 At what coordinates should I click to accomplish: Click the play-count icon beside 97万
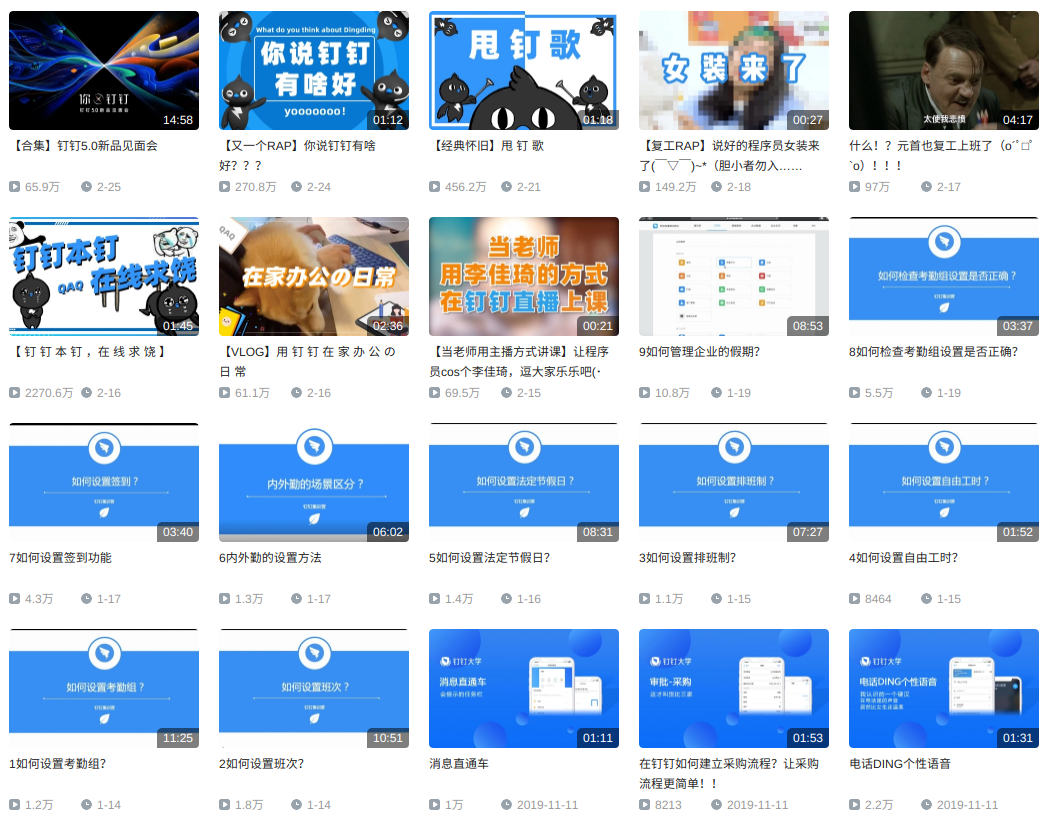(854, 187)
